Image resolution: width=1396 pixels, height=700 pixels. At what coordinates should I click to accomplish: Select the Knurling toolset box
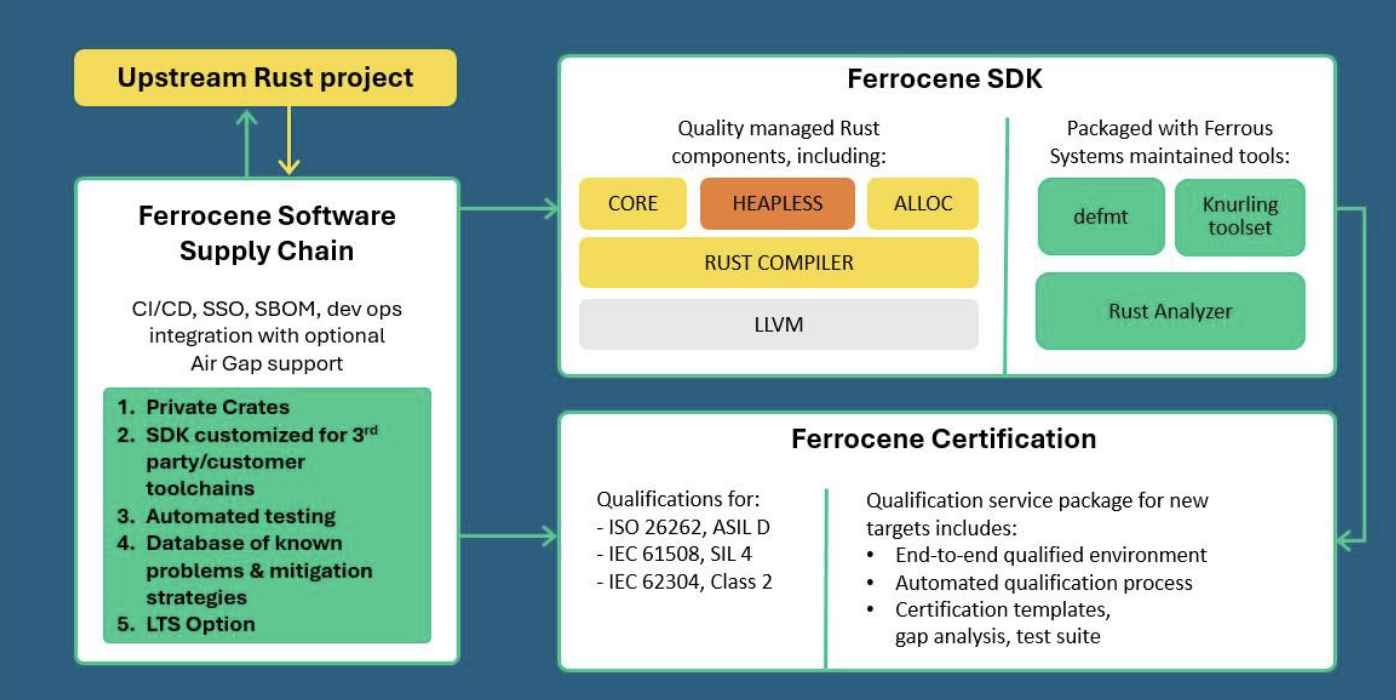click(x=1240, y=217)
